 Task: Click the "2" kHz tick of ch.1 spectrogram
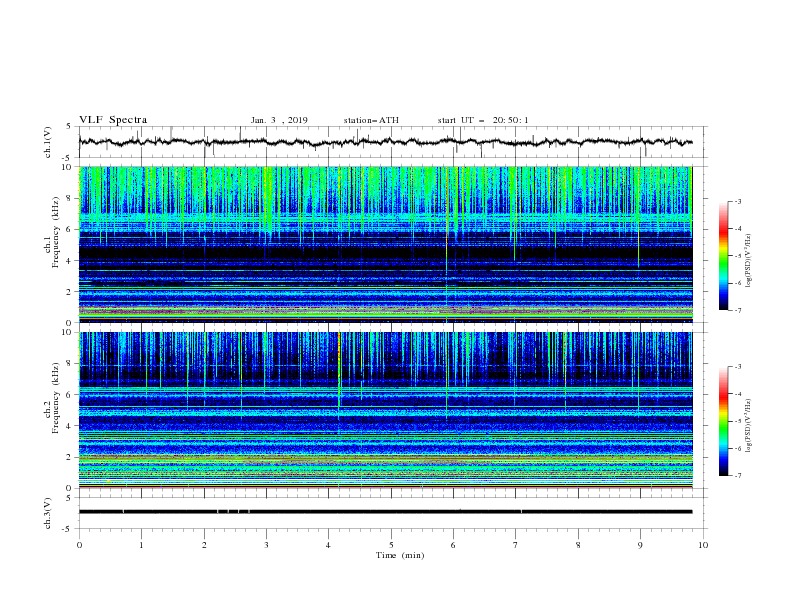point(69,292)
